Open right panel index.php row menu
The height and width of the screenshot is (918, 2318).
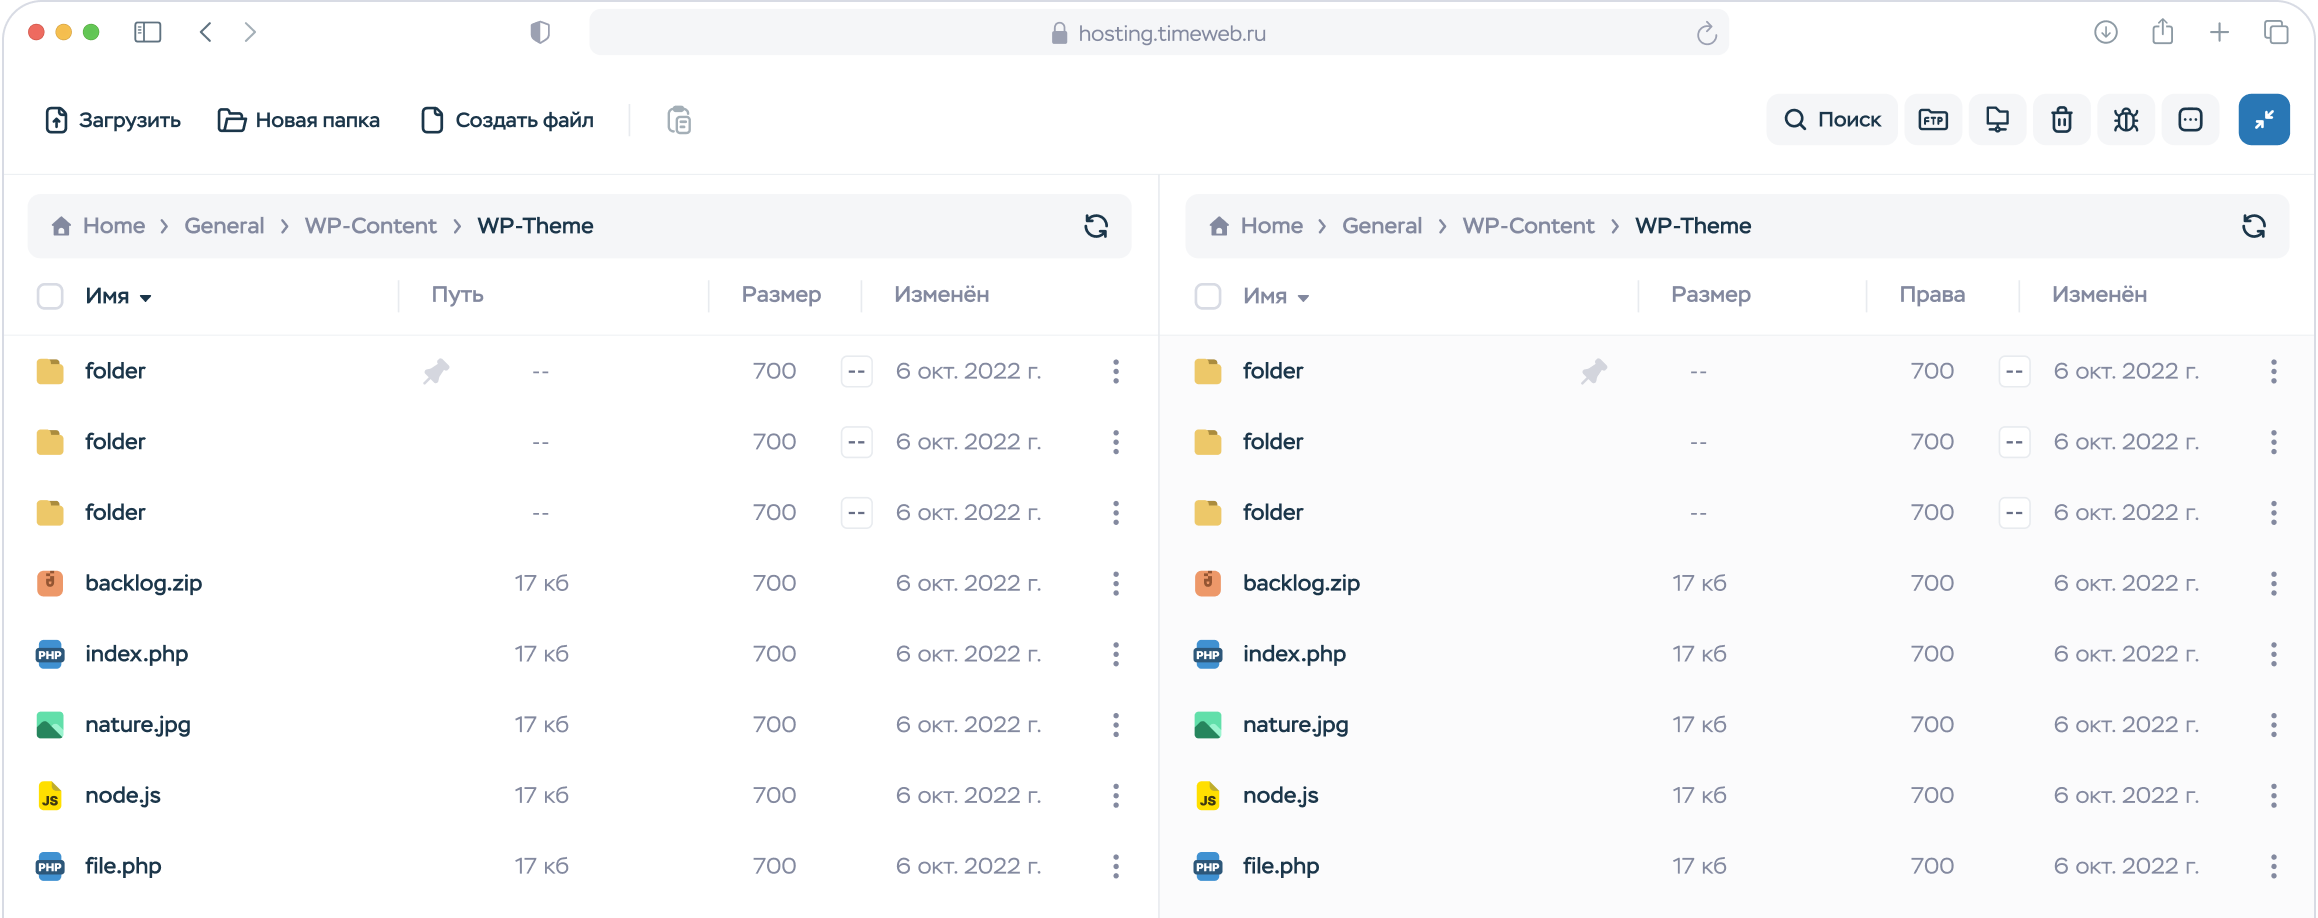point(2274,654)
